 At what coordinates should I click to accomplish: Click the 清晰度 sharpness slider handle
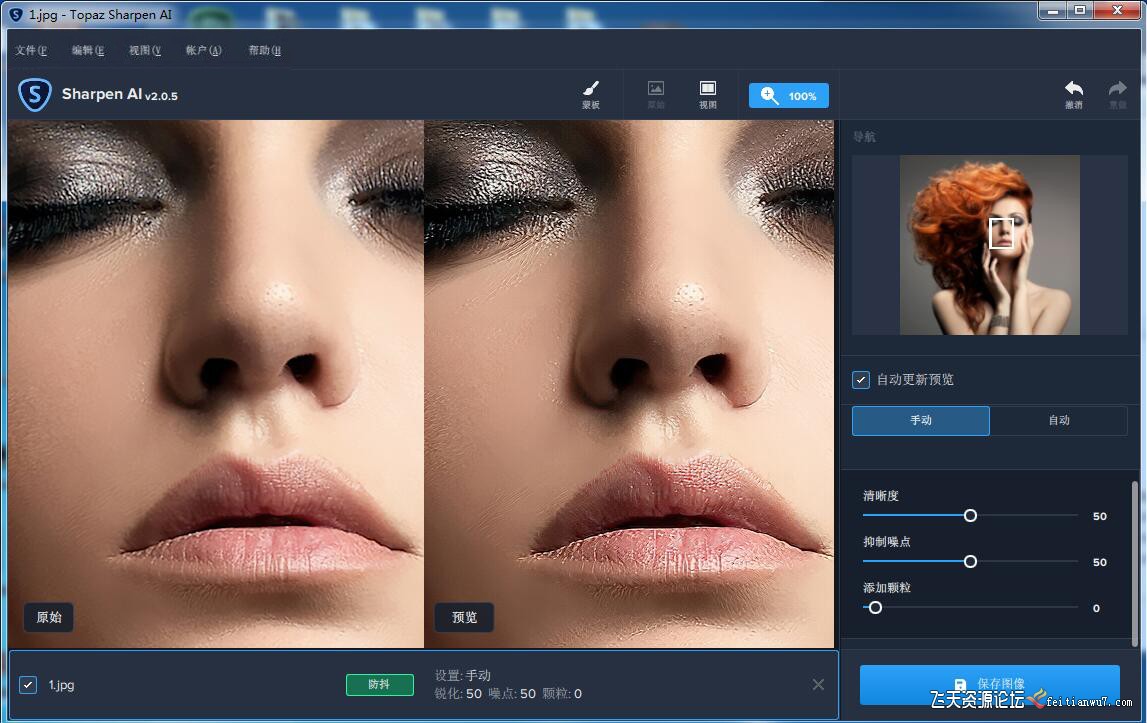(970, 516)
